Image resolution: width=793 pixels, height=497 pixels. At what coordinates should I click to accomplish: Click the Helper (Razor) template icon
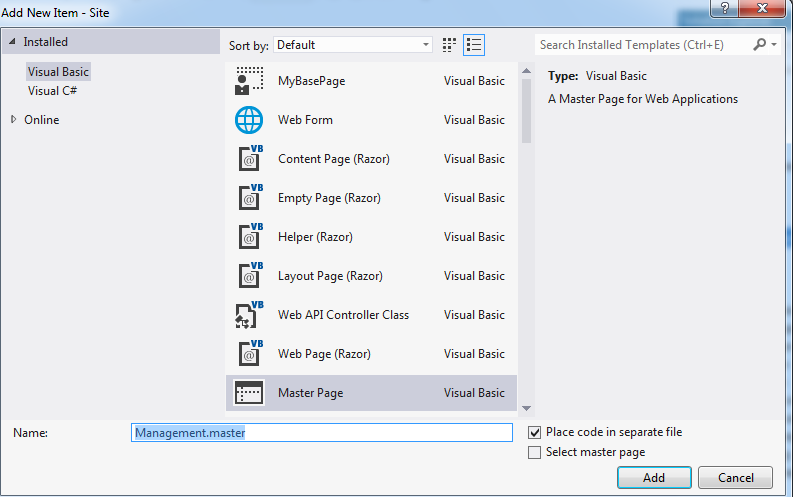[249, 237]
